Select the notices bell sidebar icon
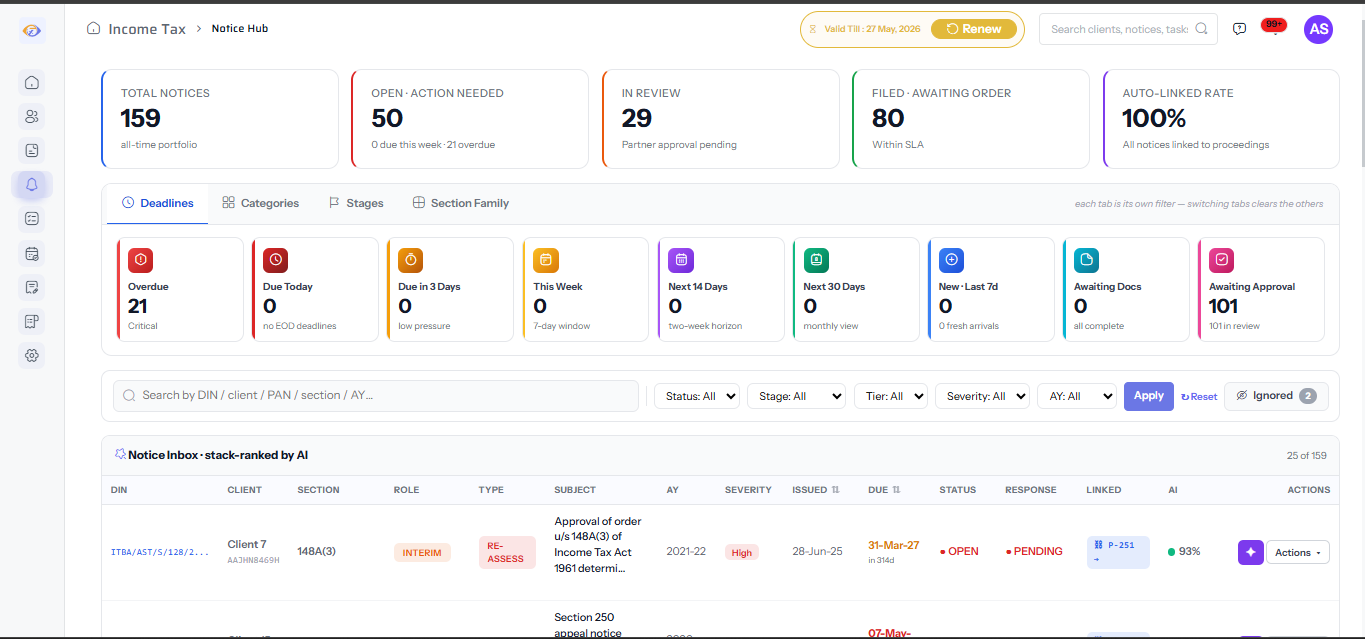 (32, 185)
